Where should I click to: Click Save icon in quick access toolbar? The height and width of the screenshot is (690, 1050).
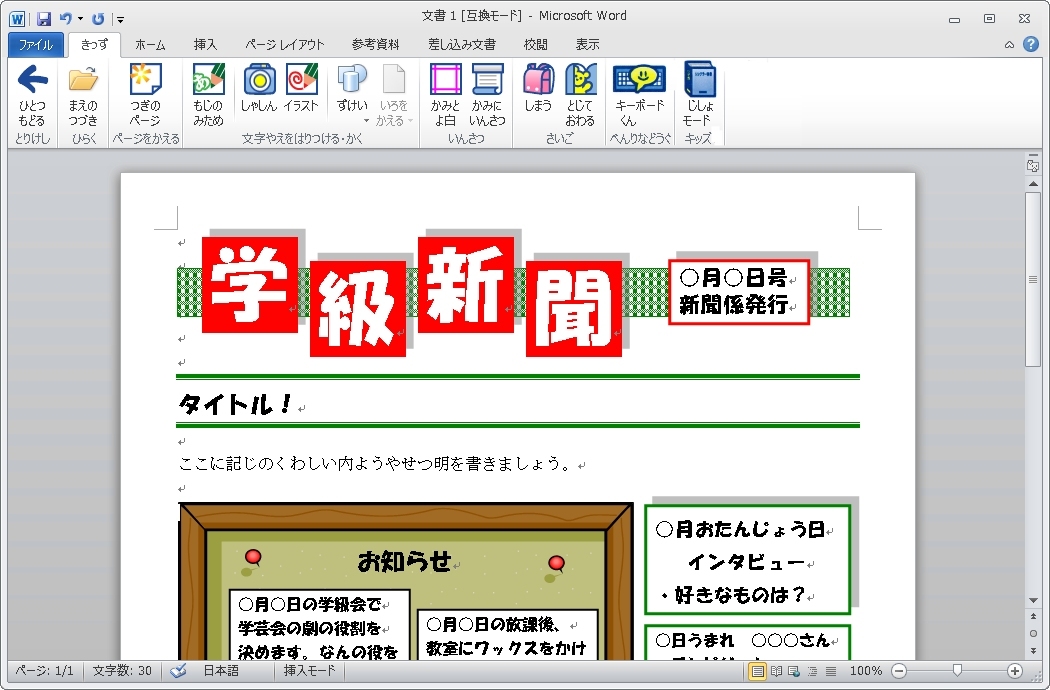pos(44,18)
